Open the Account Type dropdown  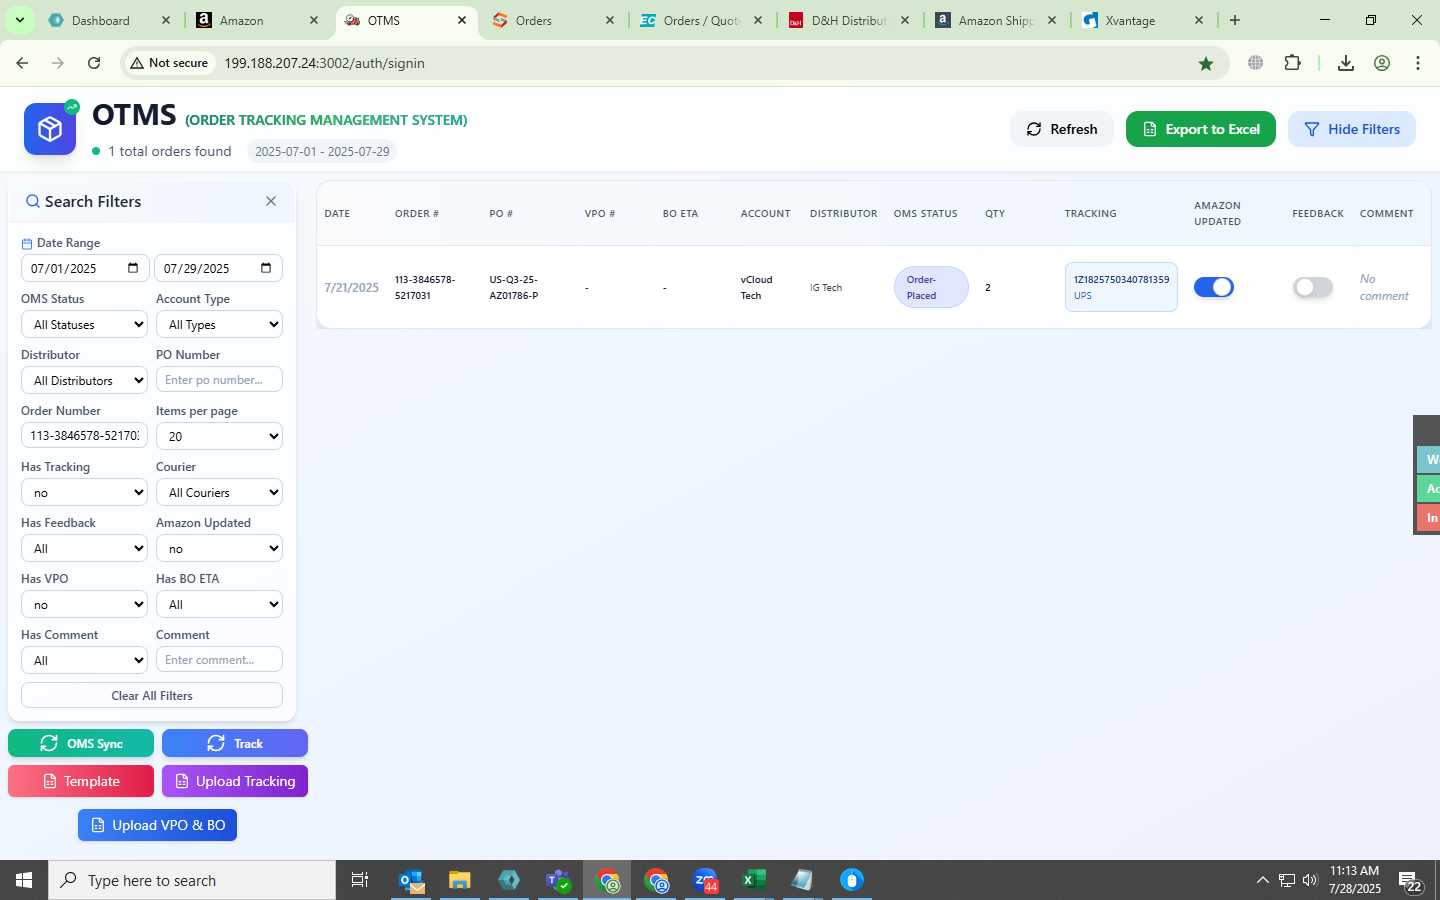219,324
